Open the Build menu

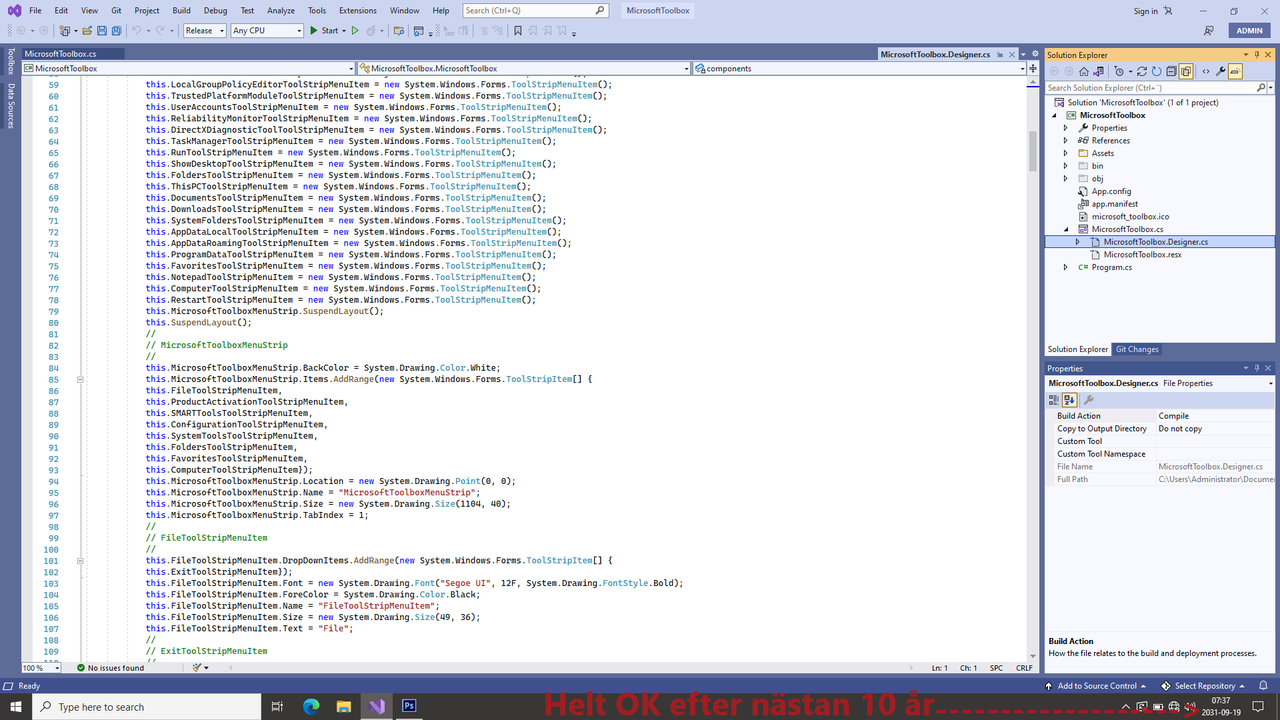tap(181, 11)
